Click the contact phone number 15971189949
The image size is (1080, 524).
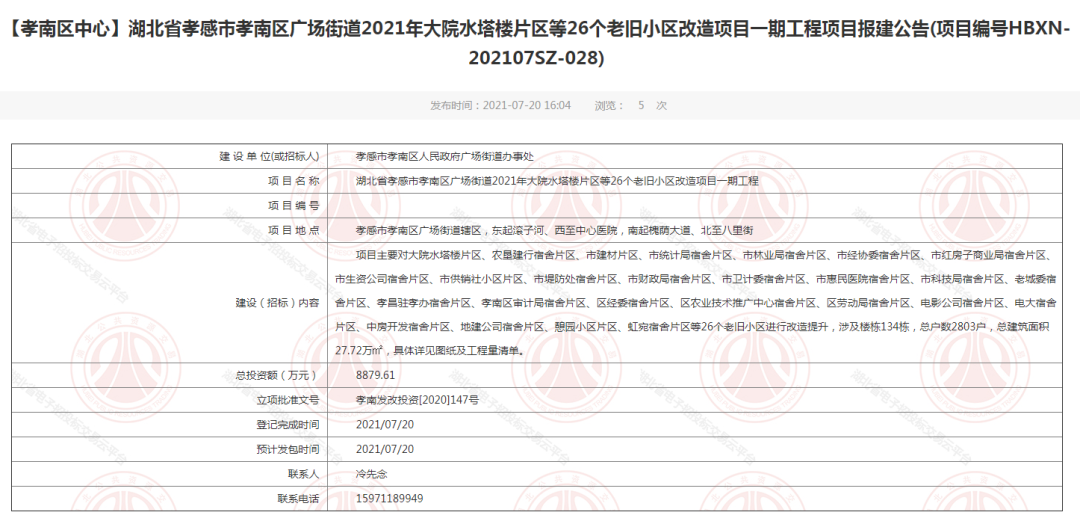(389, 498)
